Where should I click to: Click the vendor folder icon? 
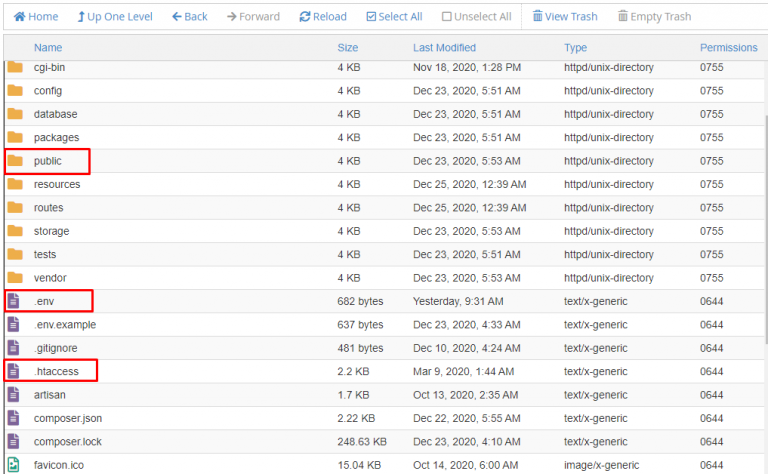click(15, 278)
